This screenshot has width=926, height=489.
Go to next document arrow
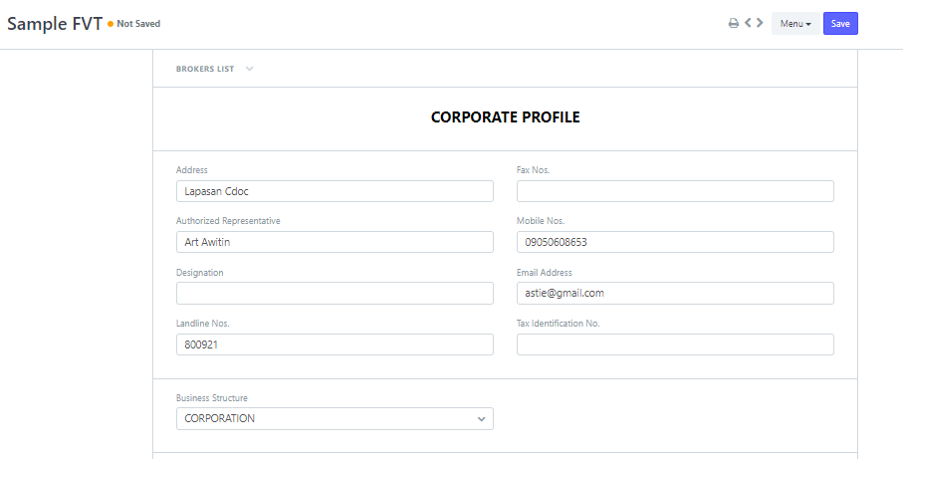coord(760,23)
